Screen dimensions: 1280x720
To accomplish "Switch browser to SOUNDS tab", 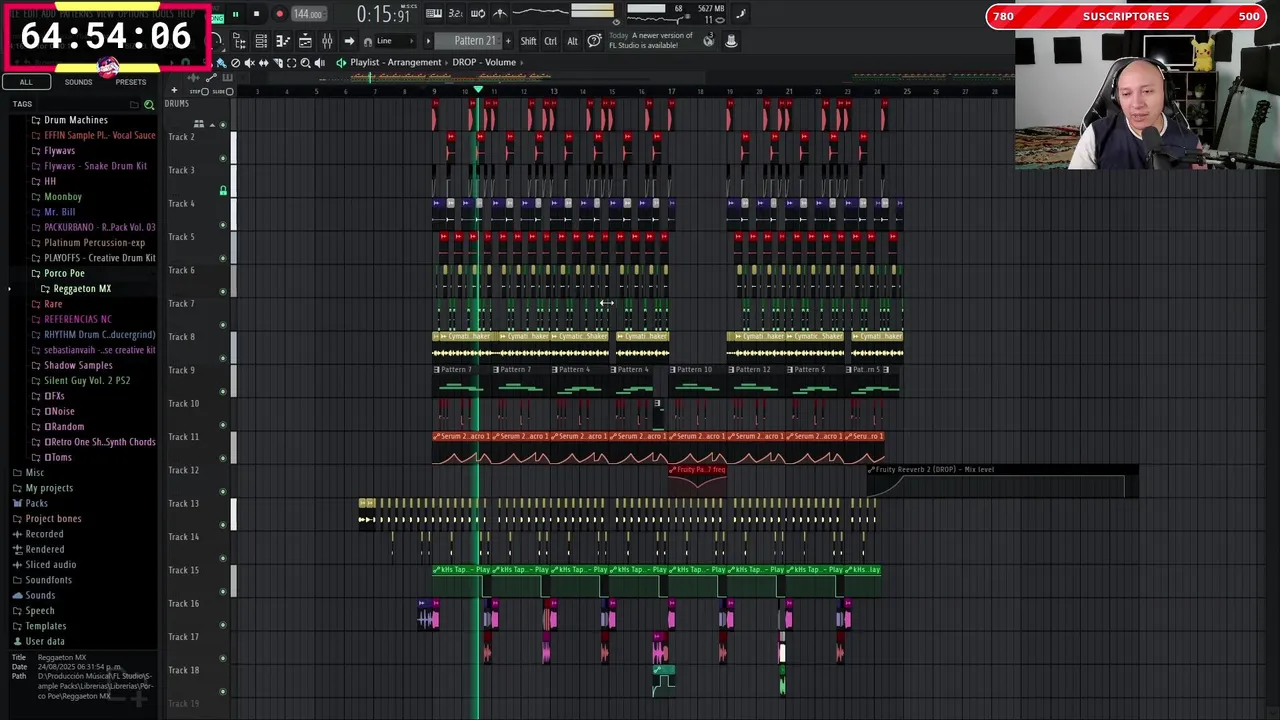I will pyautogui.click(x=78, y=82).
